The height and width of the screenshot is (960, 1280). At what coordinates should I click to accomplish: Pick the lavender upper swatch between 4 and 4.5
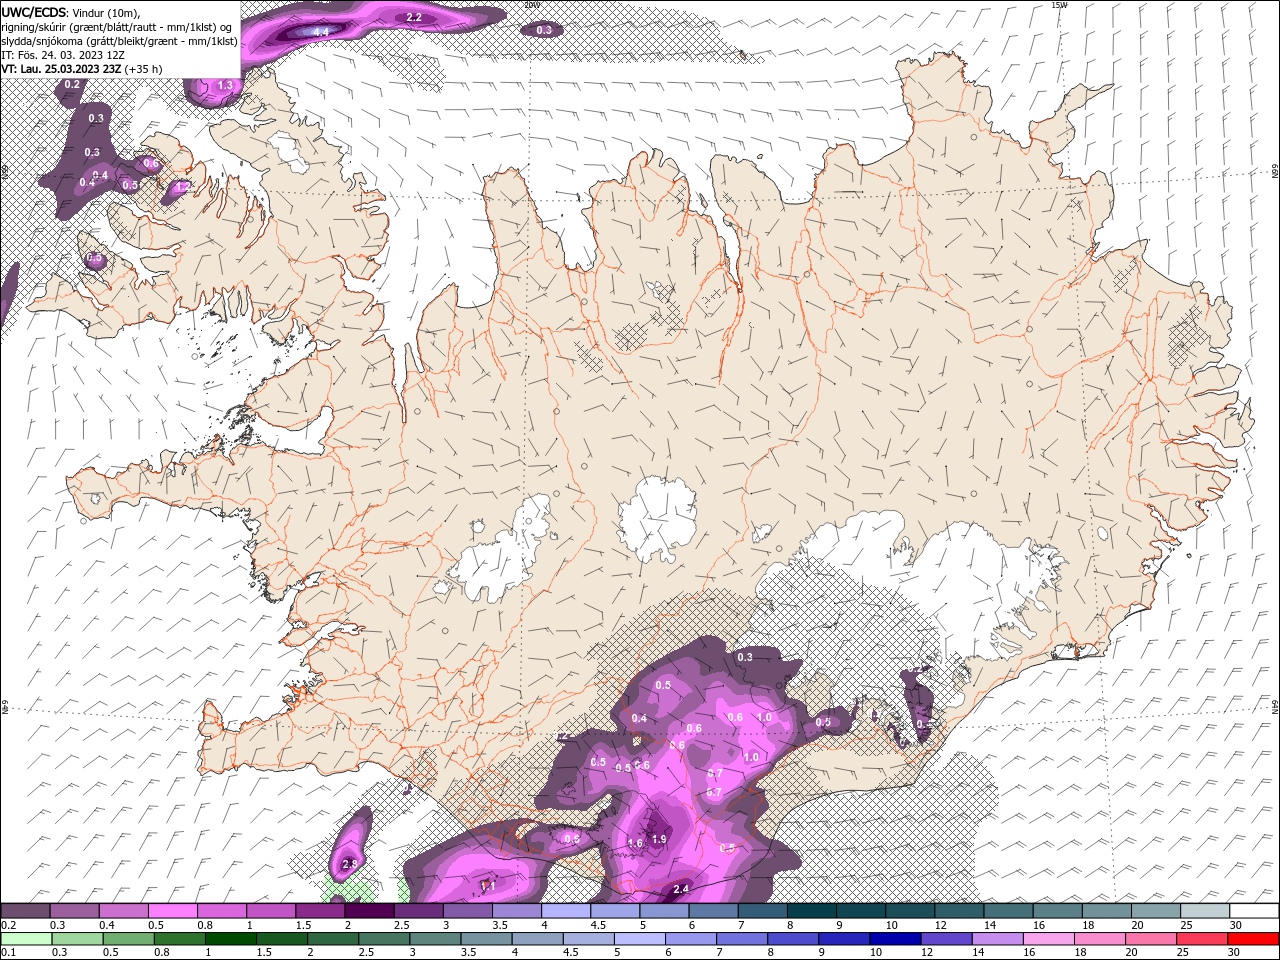click(x=566, y=911)
